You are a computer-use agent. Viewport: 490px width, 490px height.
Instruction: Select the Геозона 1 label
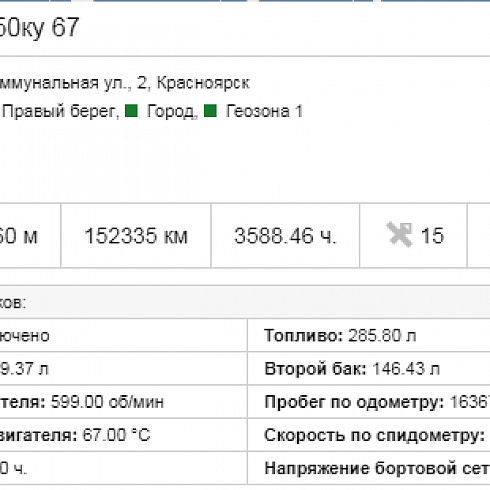tap(264, 111)
